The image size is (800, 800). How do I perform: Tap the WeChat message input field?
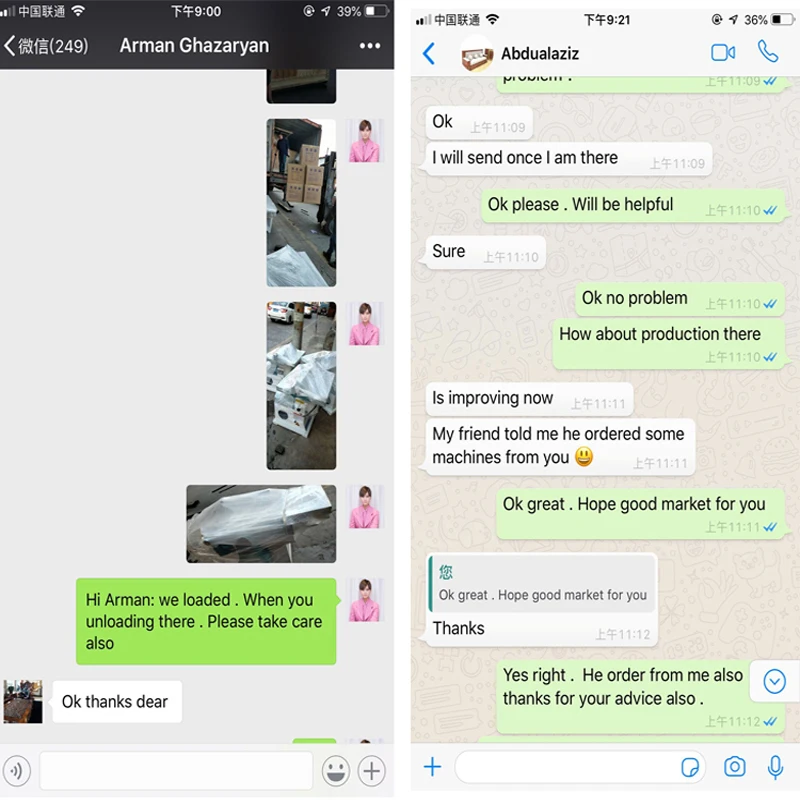pos(176,771)
